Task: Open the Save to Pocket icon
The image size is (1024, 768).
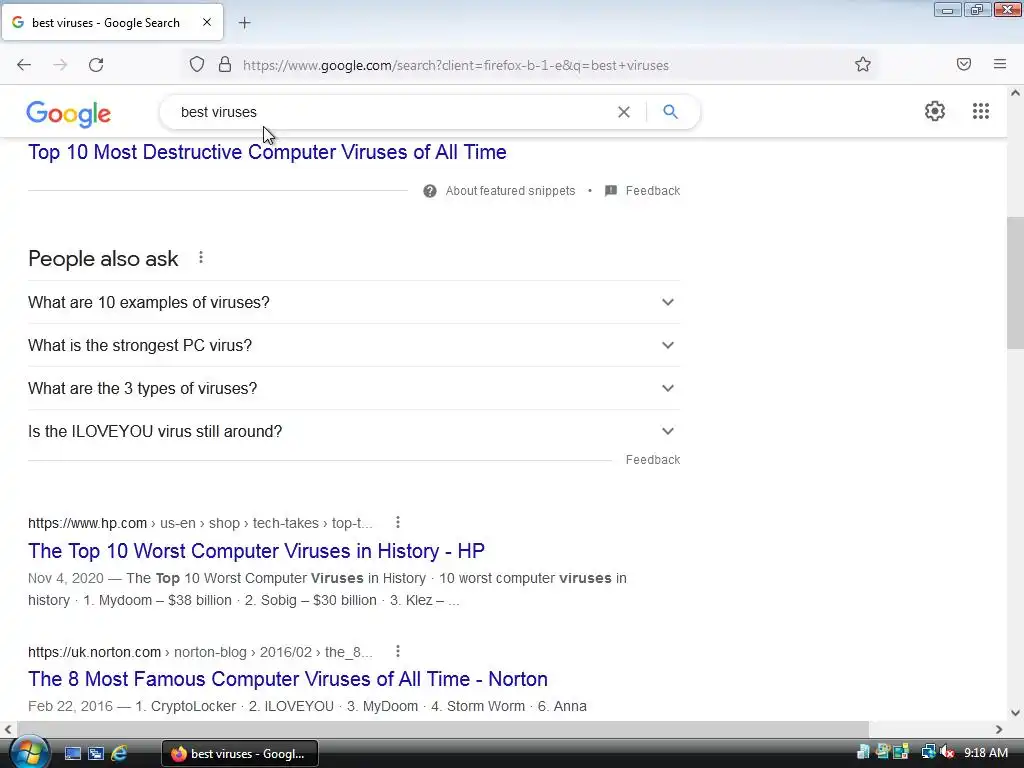Action: tap(964, 64)
